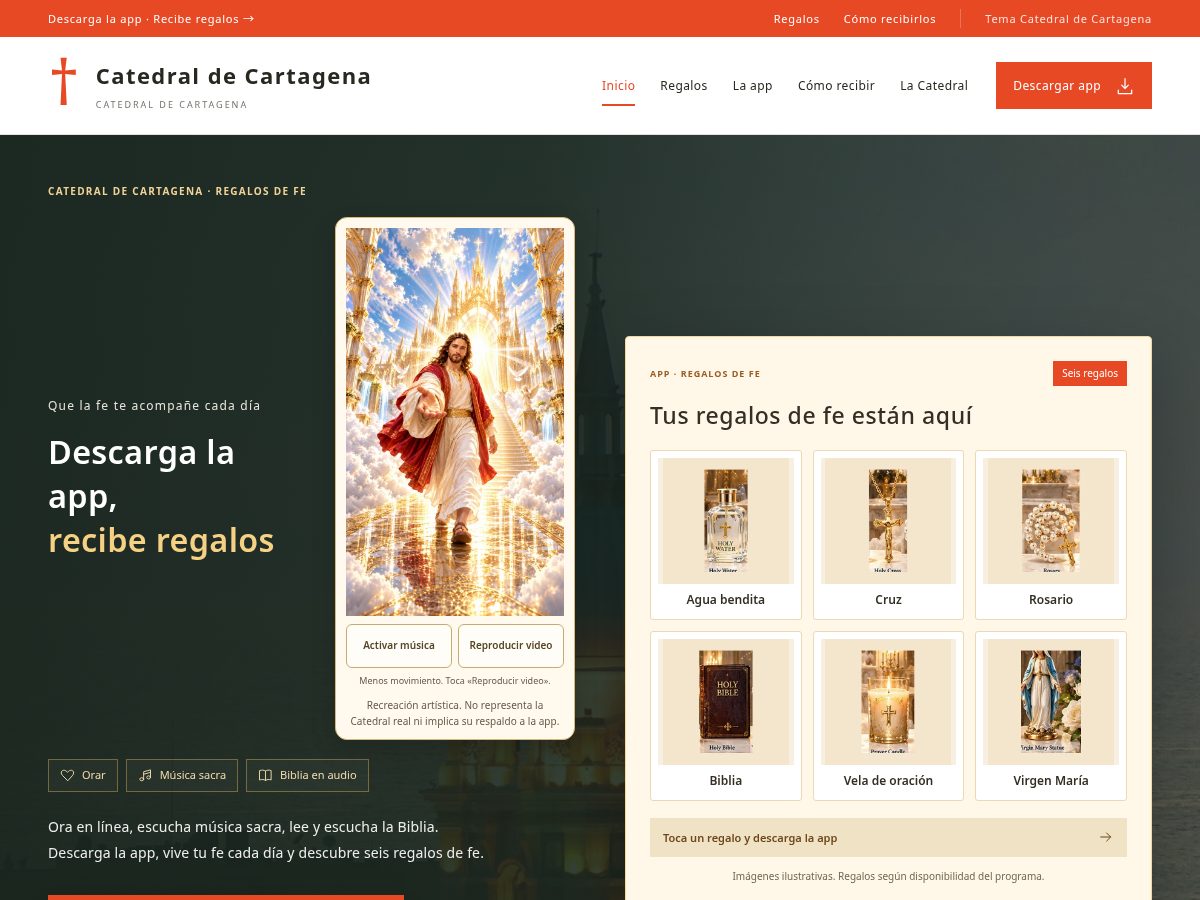
Task: Click the music note icon on Música sacra
Action: (x=146, y=775)
